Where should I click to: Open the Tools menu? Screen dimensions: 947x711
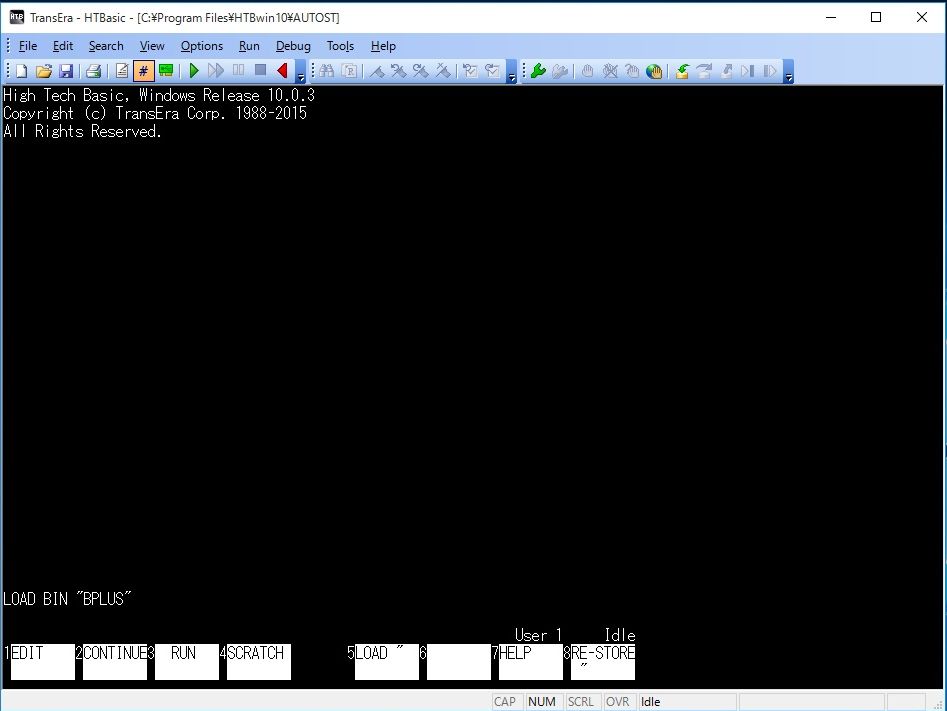click(x=340, y=46)
